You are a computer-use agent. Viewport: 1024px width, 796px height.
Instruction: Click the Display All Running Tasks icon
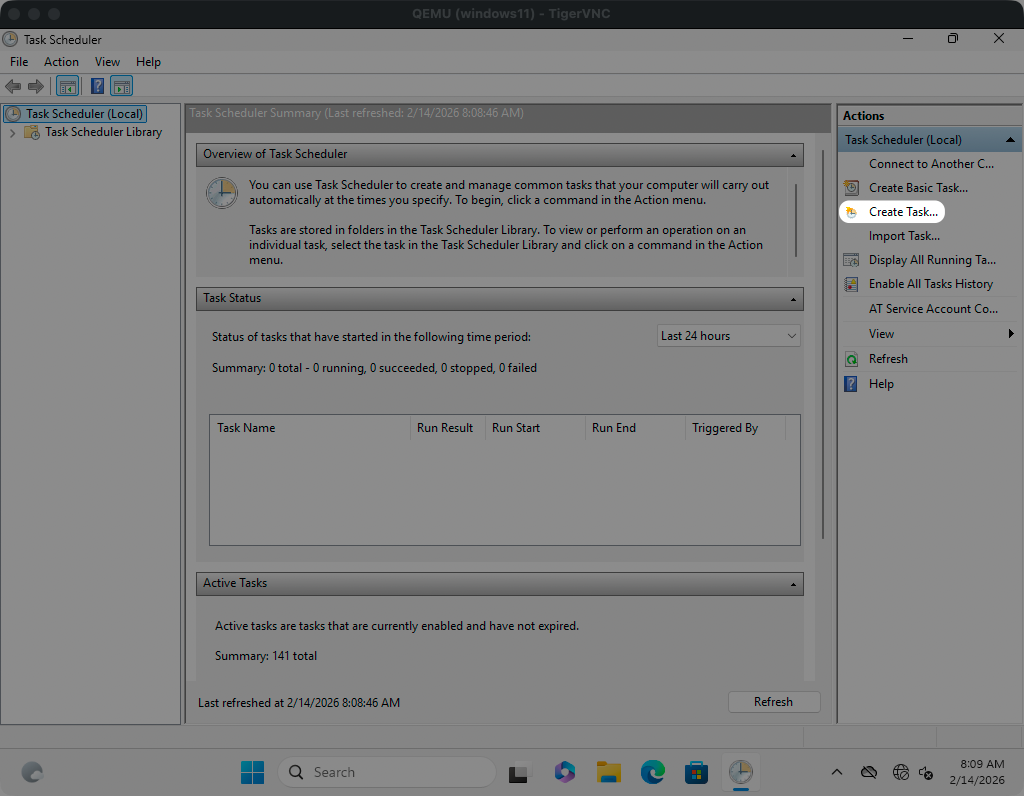[x=851, y=260]
